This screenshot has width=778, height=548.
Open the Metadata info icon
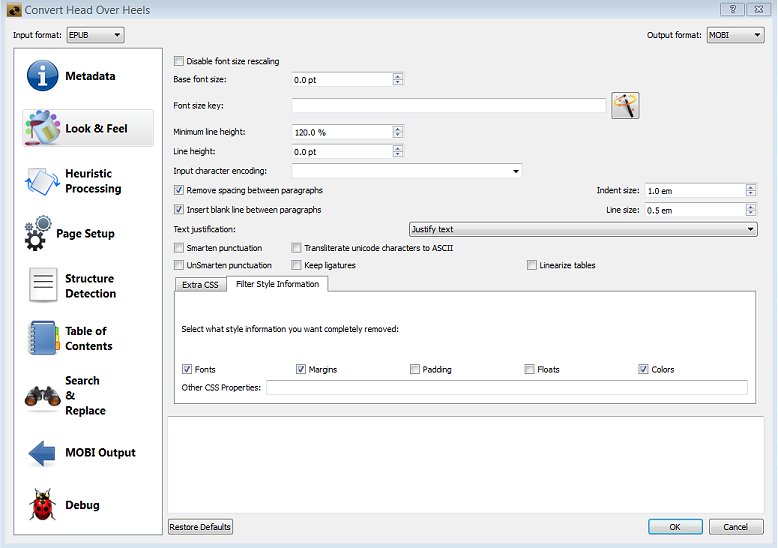[x=42, y=76]
